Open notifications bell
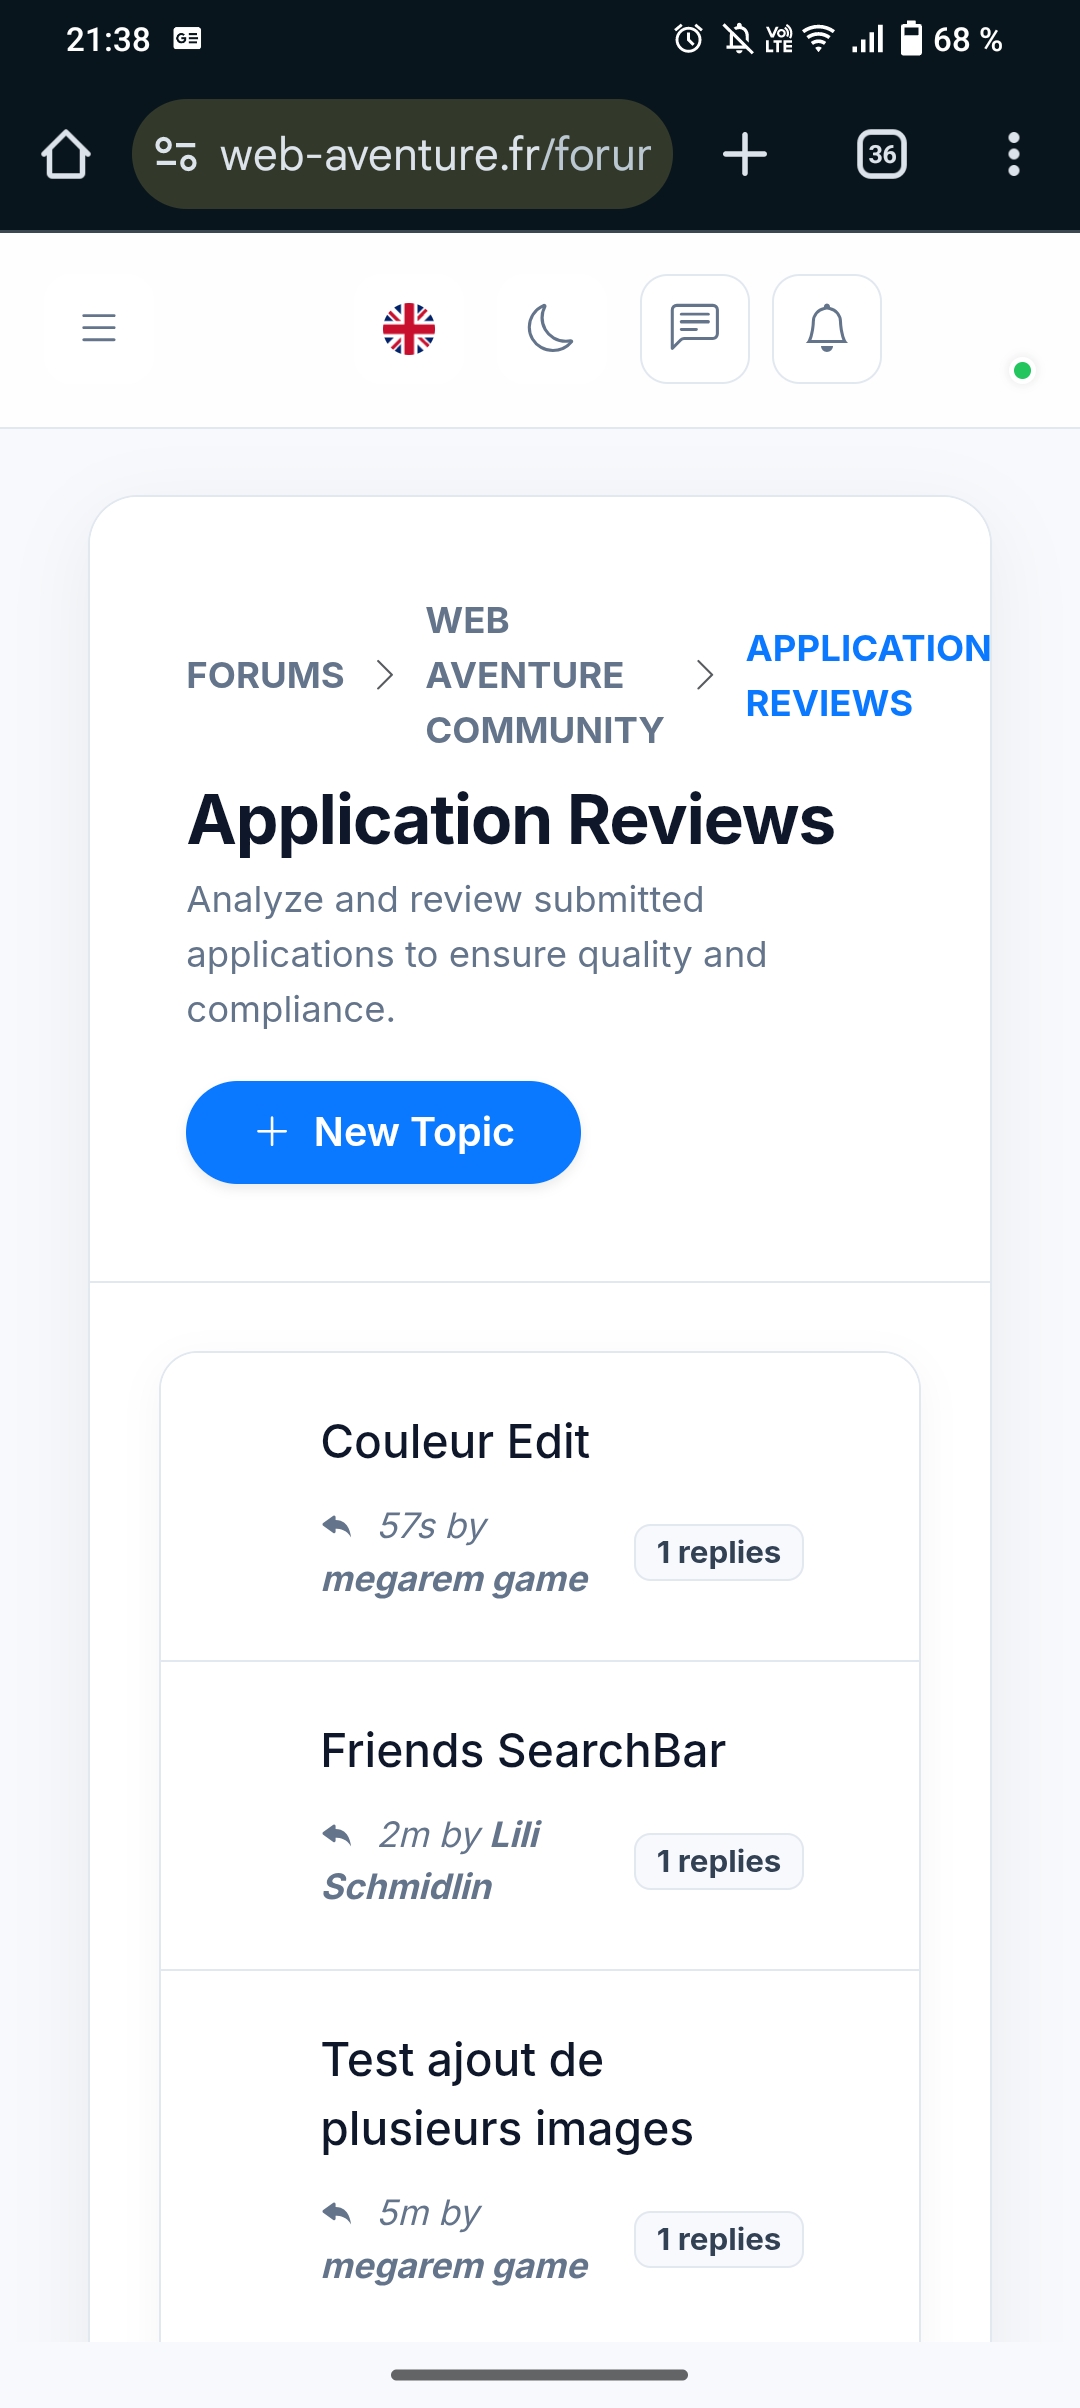The height and width of the screenshot is (2408, 1080). [x=827, y=329]
